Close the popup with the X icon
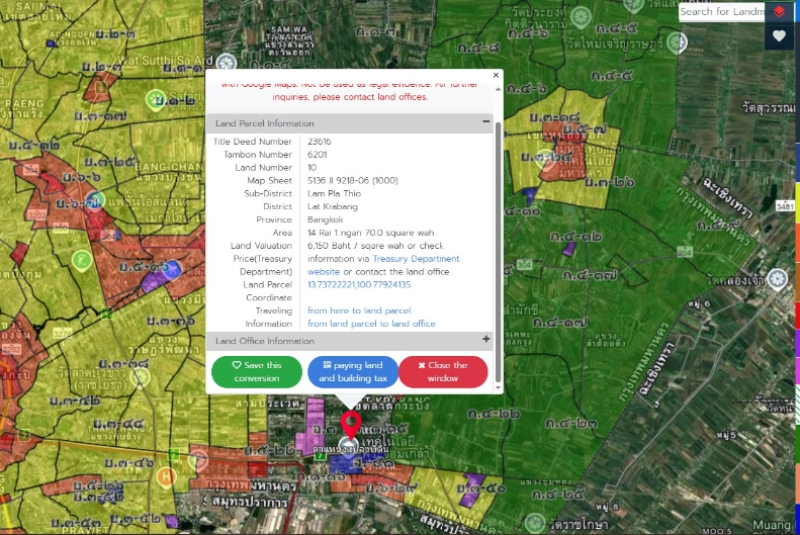Image resolution: width=800 pixels, height=535 pixels. tap(496, 75)
